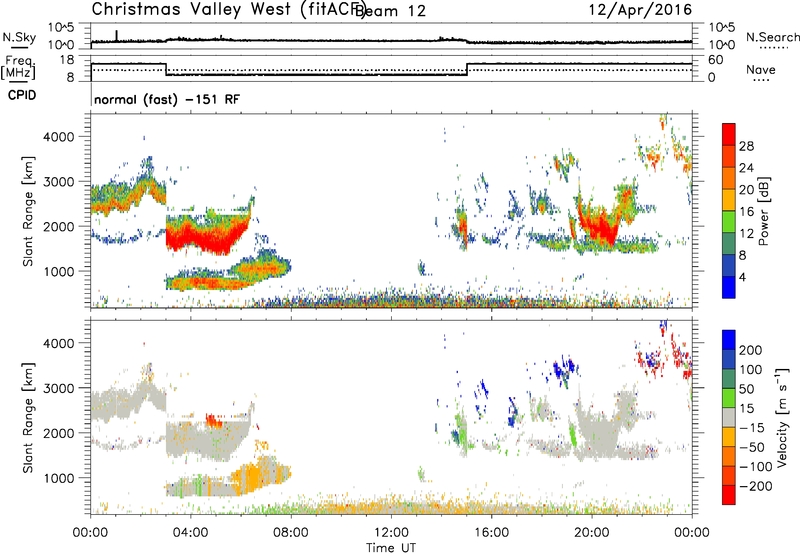Viewport: 800px width, 554px height.
Task: Click the '04:00' time axis label
Action: click(190, 533)
